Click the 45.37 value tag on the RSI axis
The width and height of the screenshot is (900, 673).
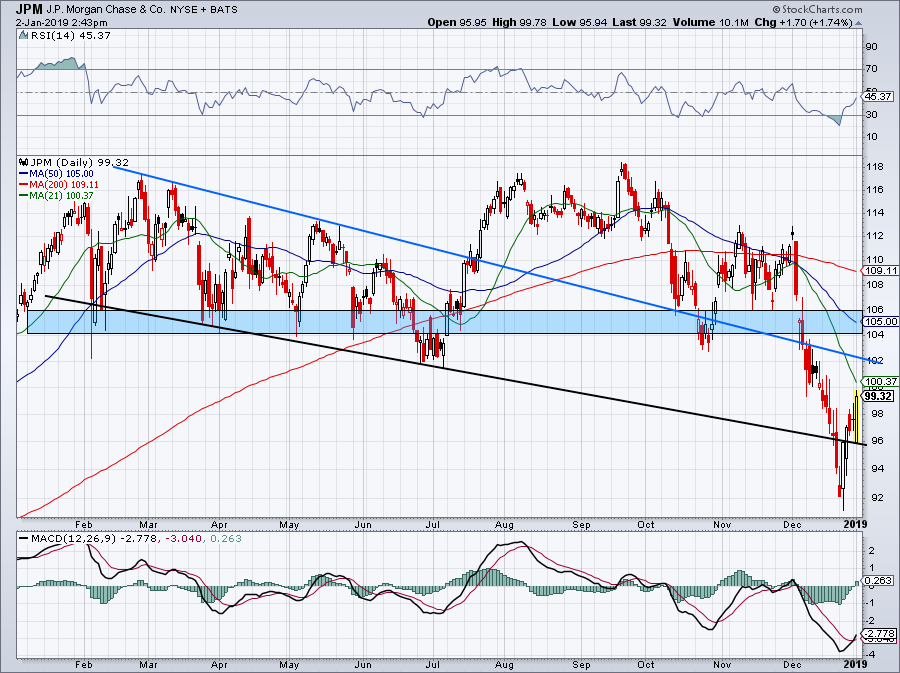tap(878, 96)
